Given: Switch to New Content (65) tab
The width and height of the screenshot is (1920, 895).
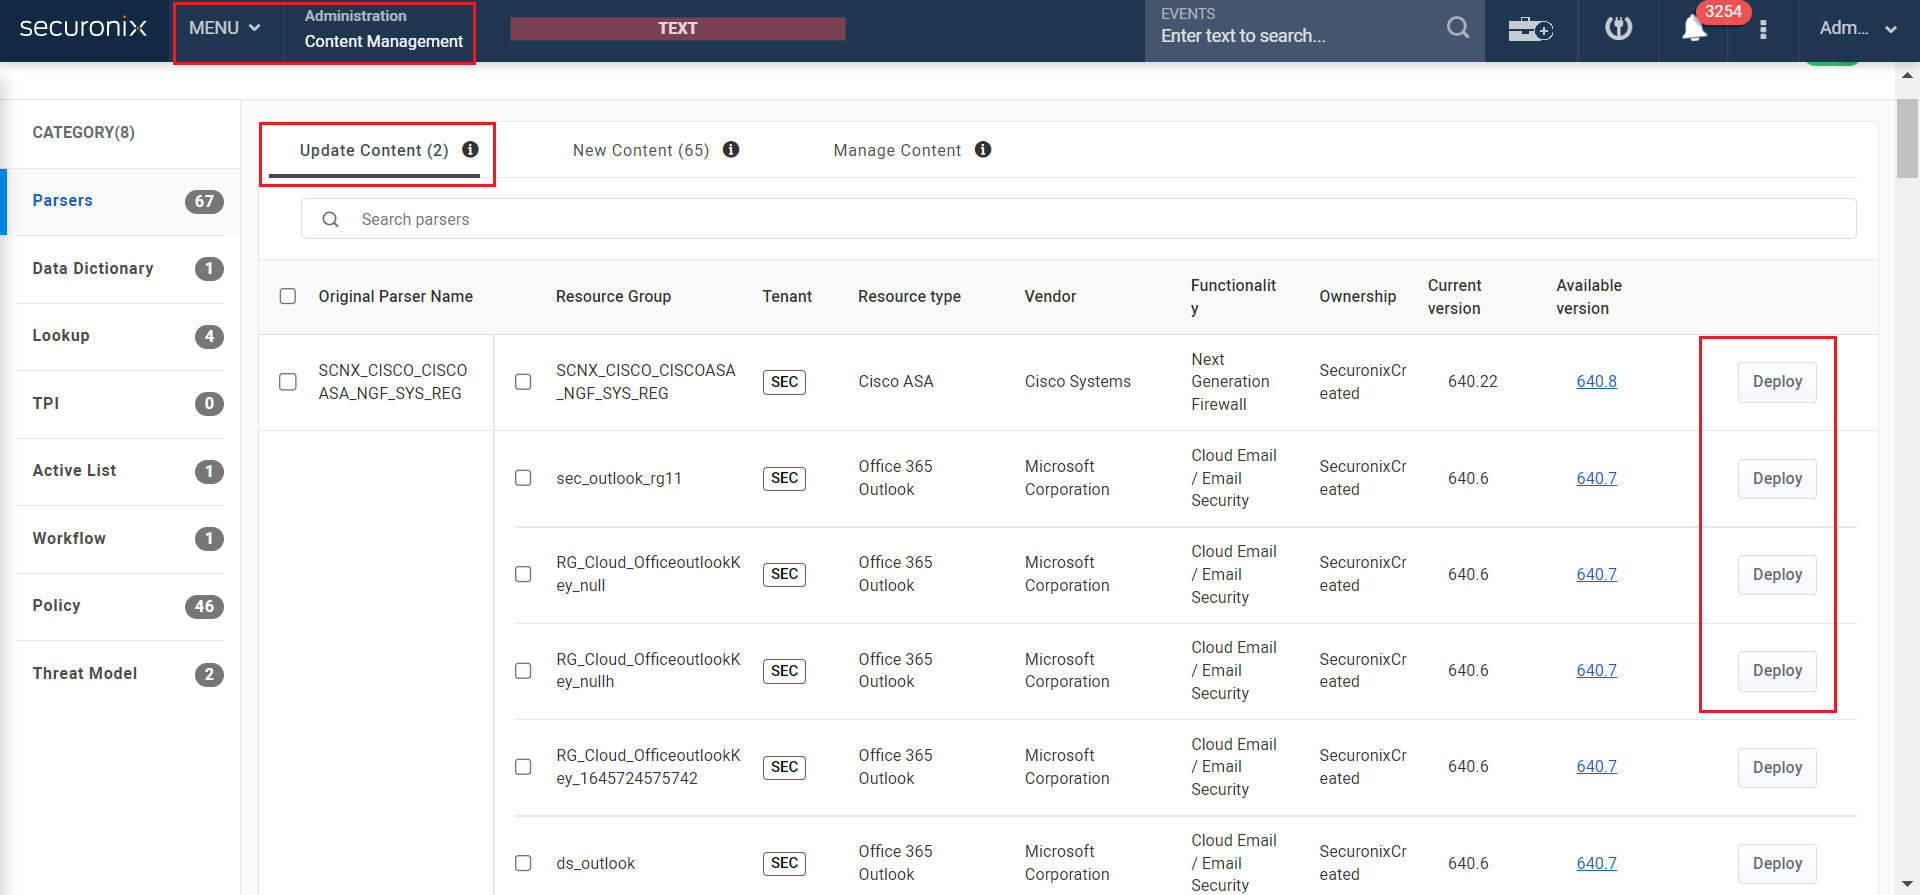Looking at the screenshot, I should (x=641, y=150).
